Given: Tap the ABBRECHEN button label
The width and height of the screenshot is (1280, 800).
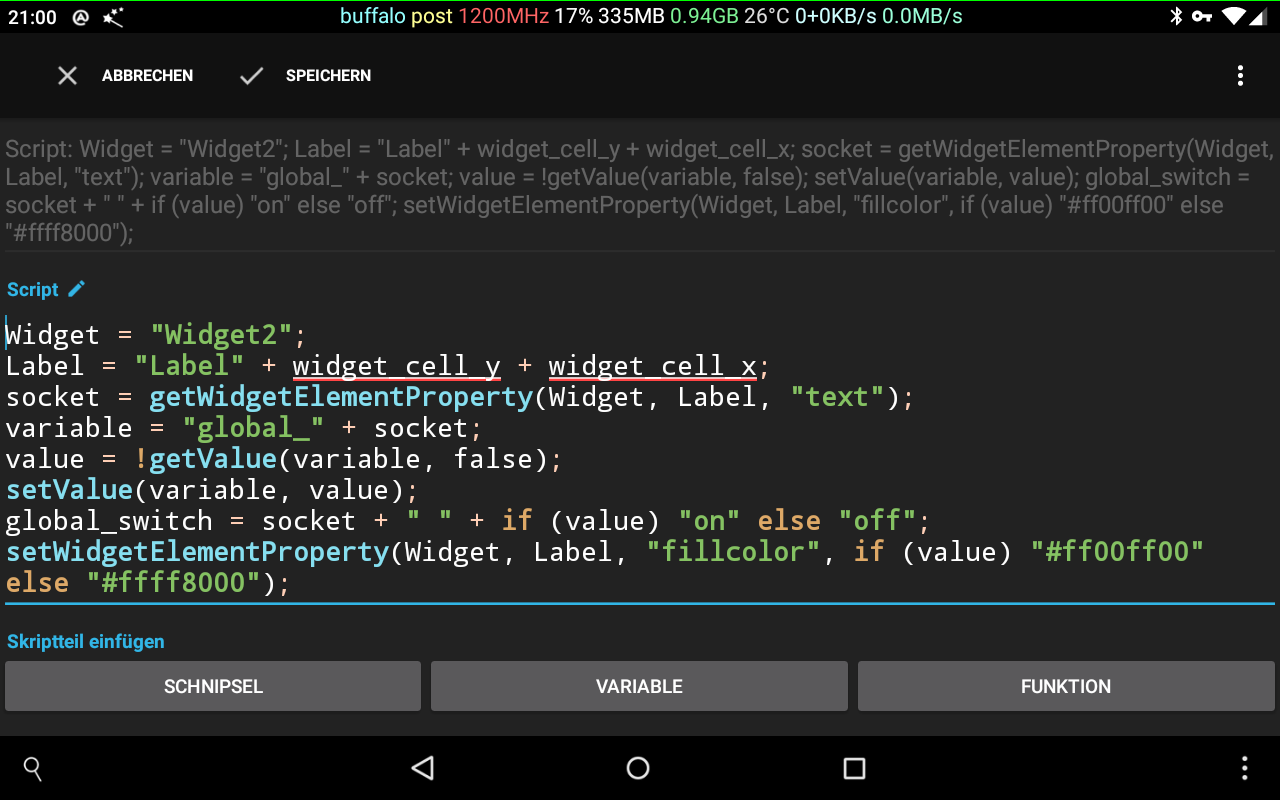Looking at the screenshot, I should pyautogui.click(x=147, y=76).
